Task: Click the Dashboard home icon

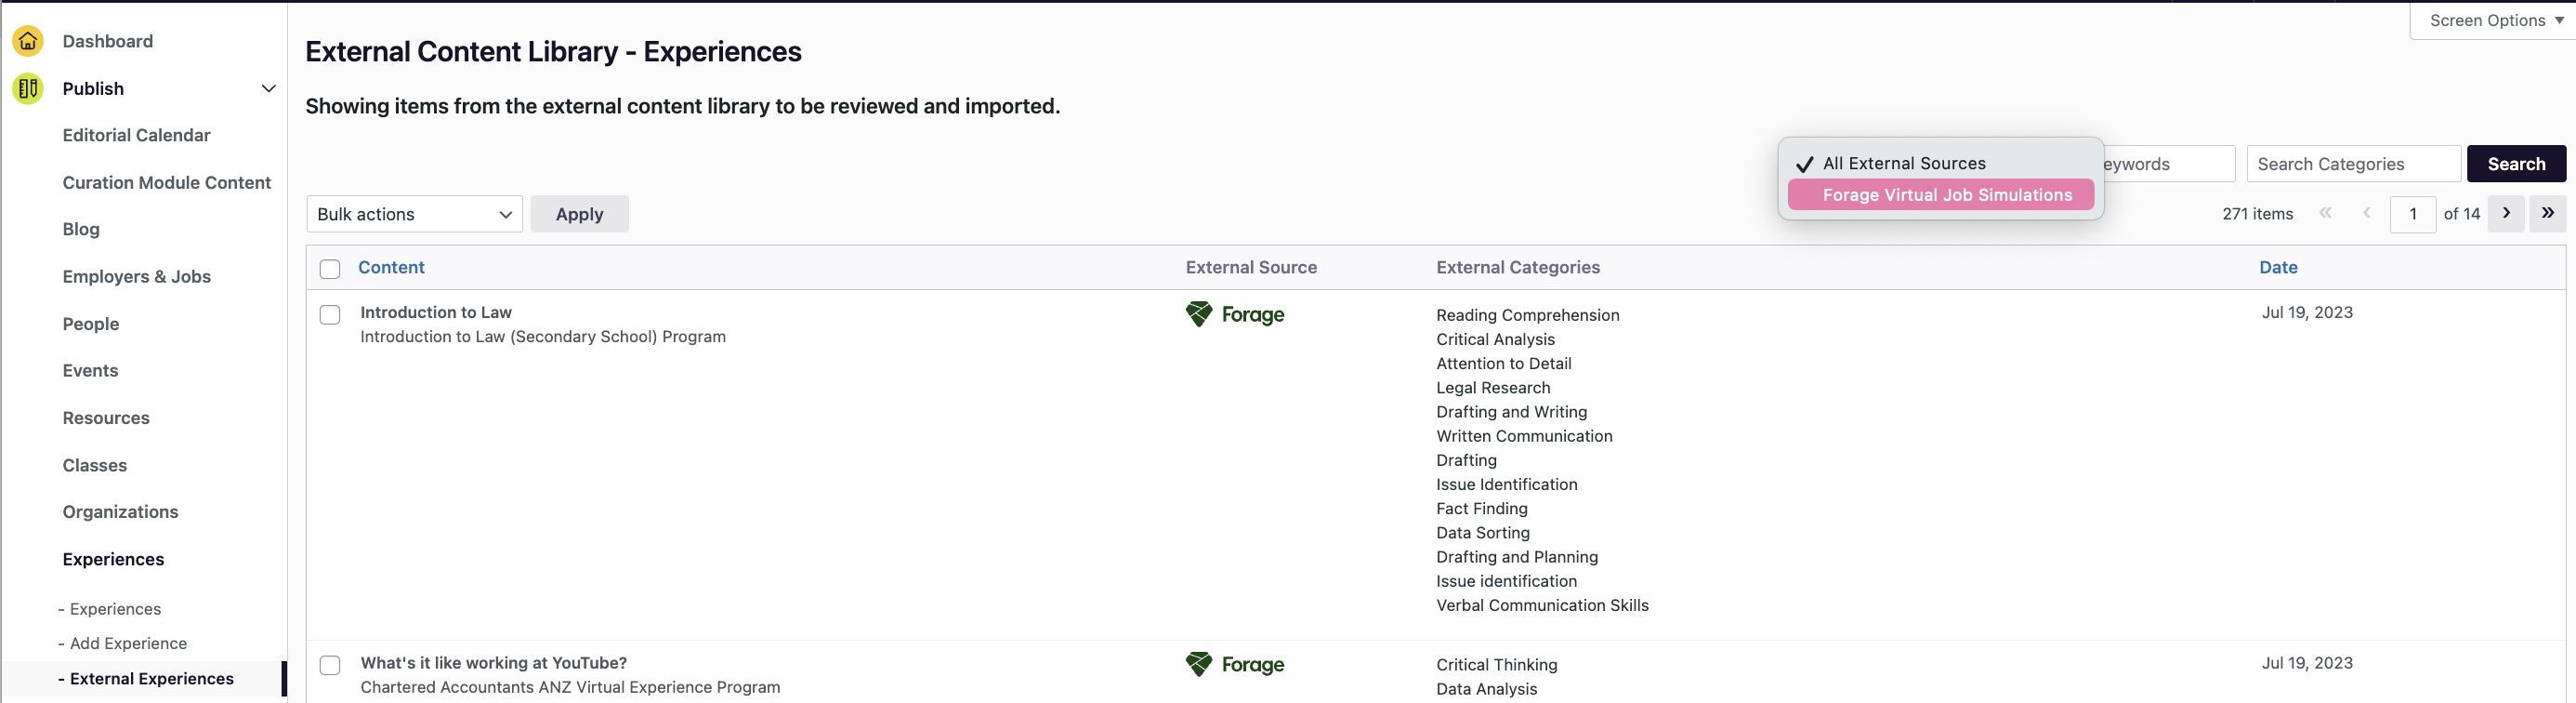Action: (28, 41)
